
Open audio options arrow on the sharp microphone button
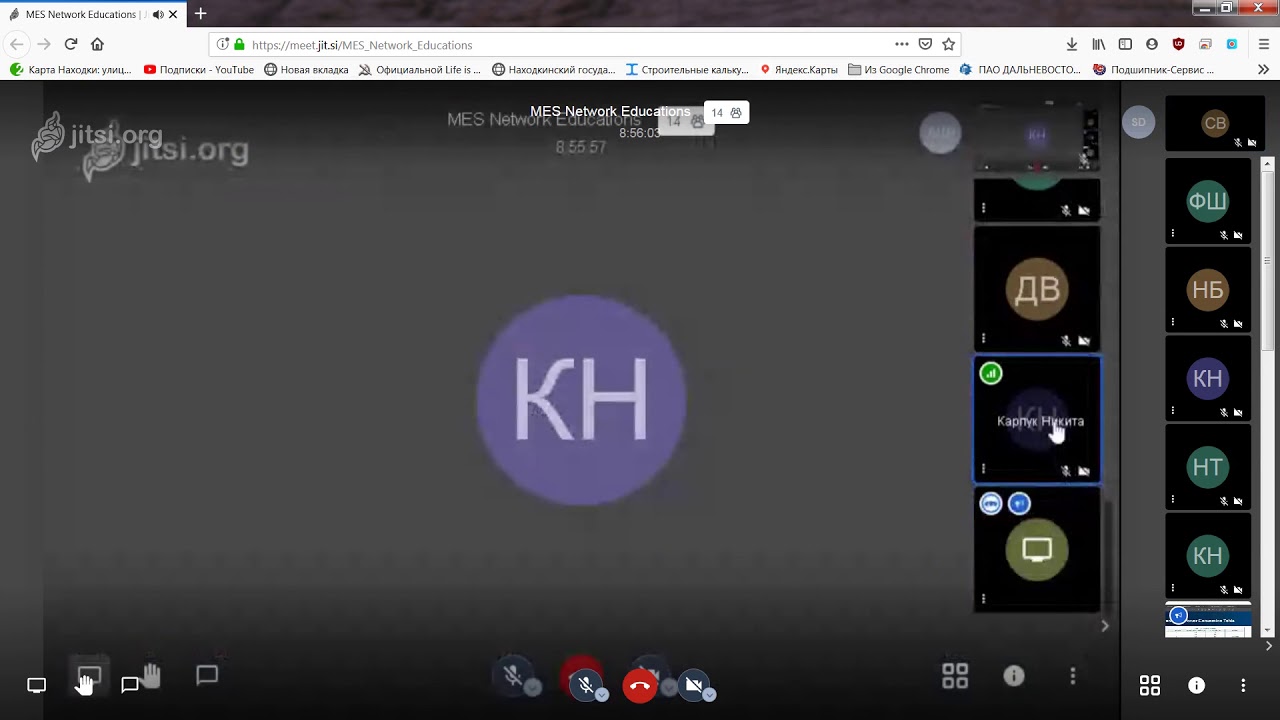click(602, 695)
